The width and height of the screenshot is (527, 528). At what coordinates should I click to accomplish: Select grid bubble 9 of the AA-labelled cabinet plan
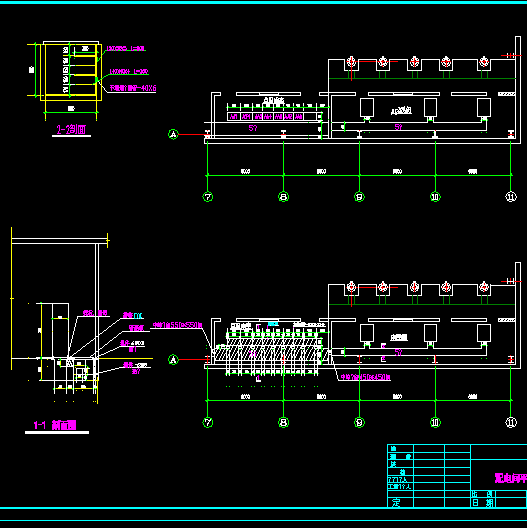pyautogui.click(x=359, y=197)
